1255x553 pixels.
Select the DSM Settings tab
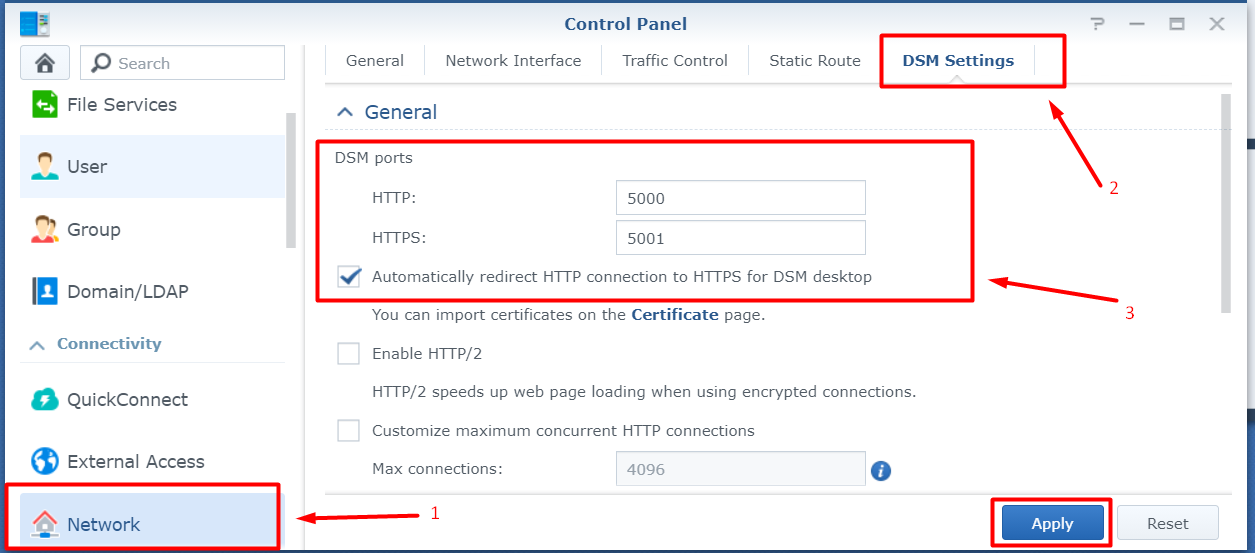click(958, 60)
